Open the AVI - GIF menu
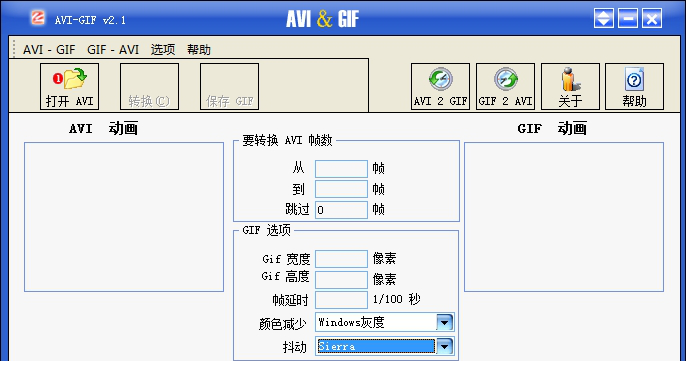 [x=49, y=49]
